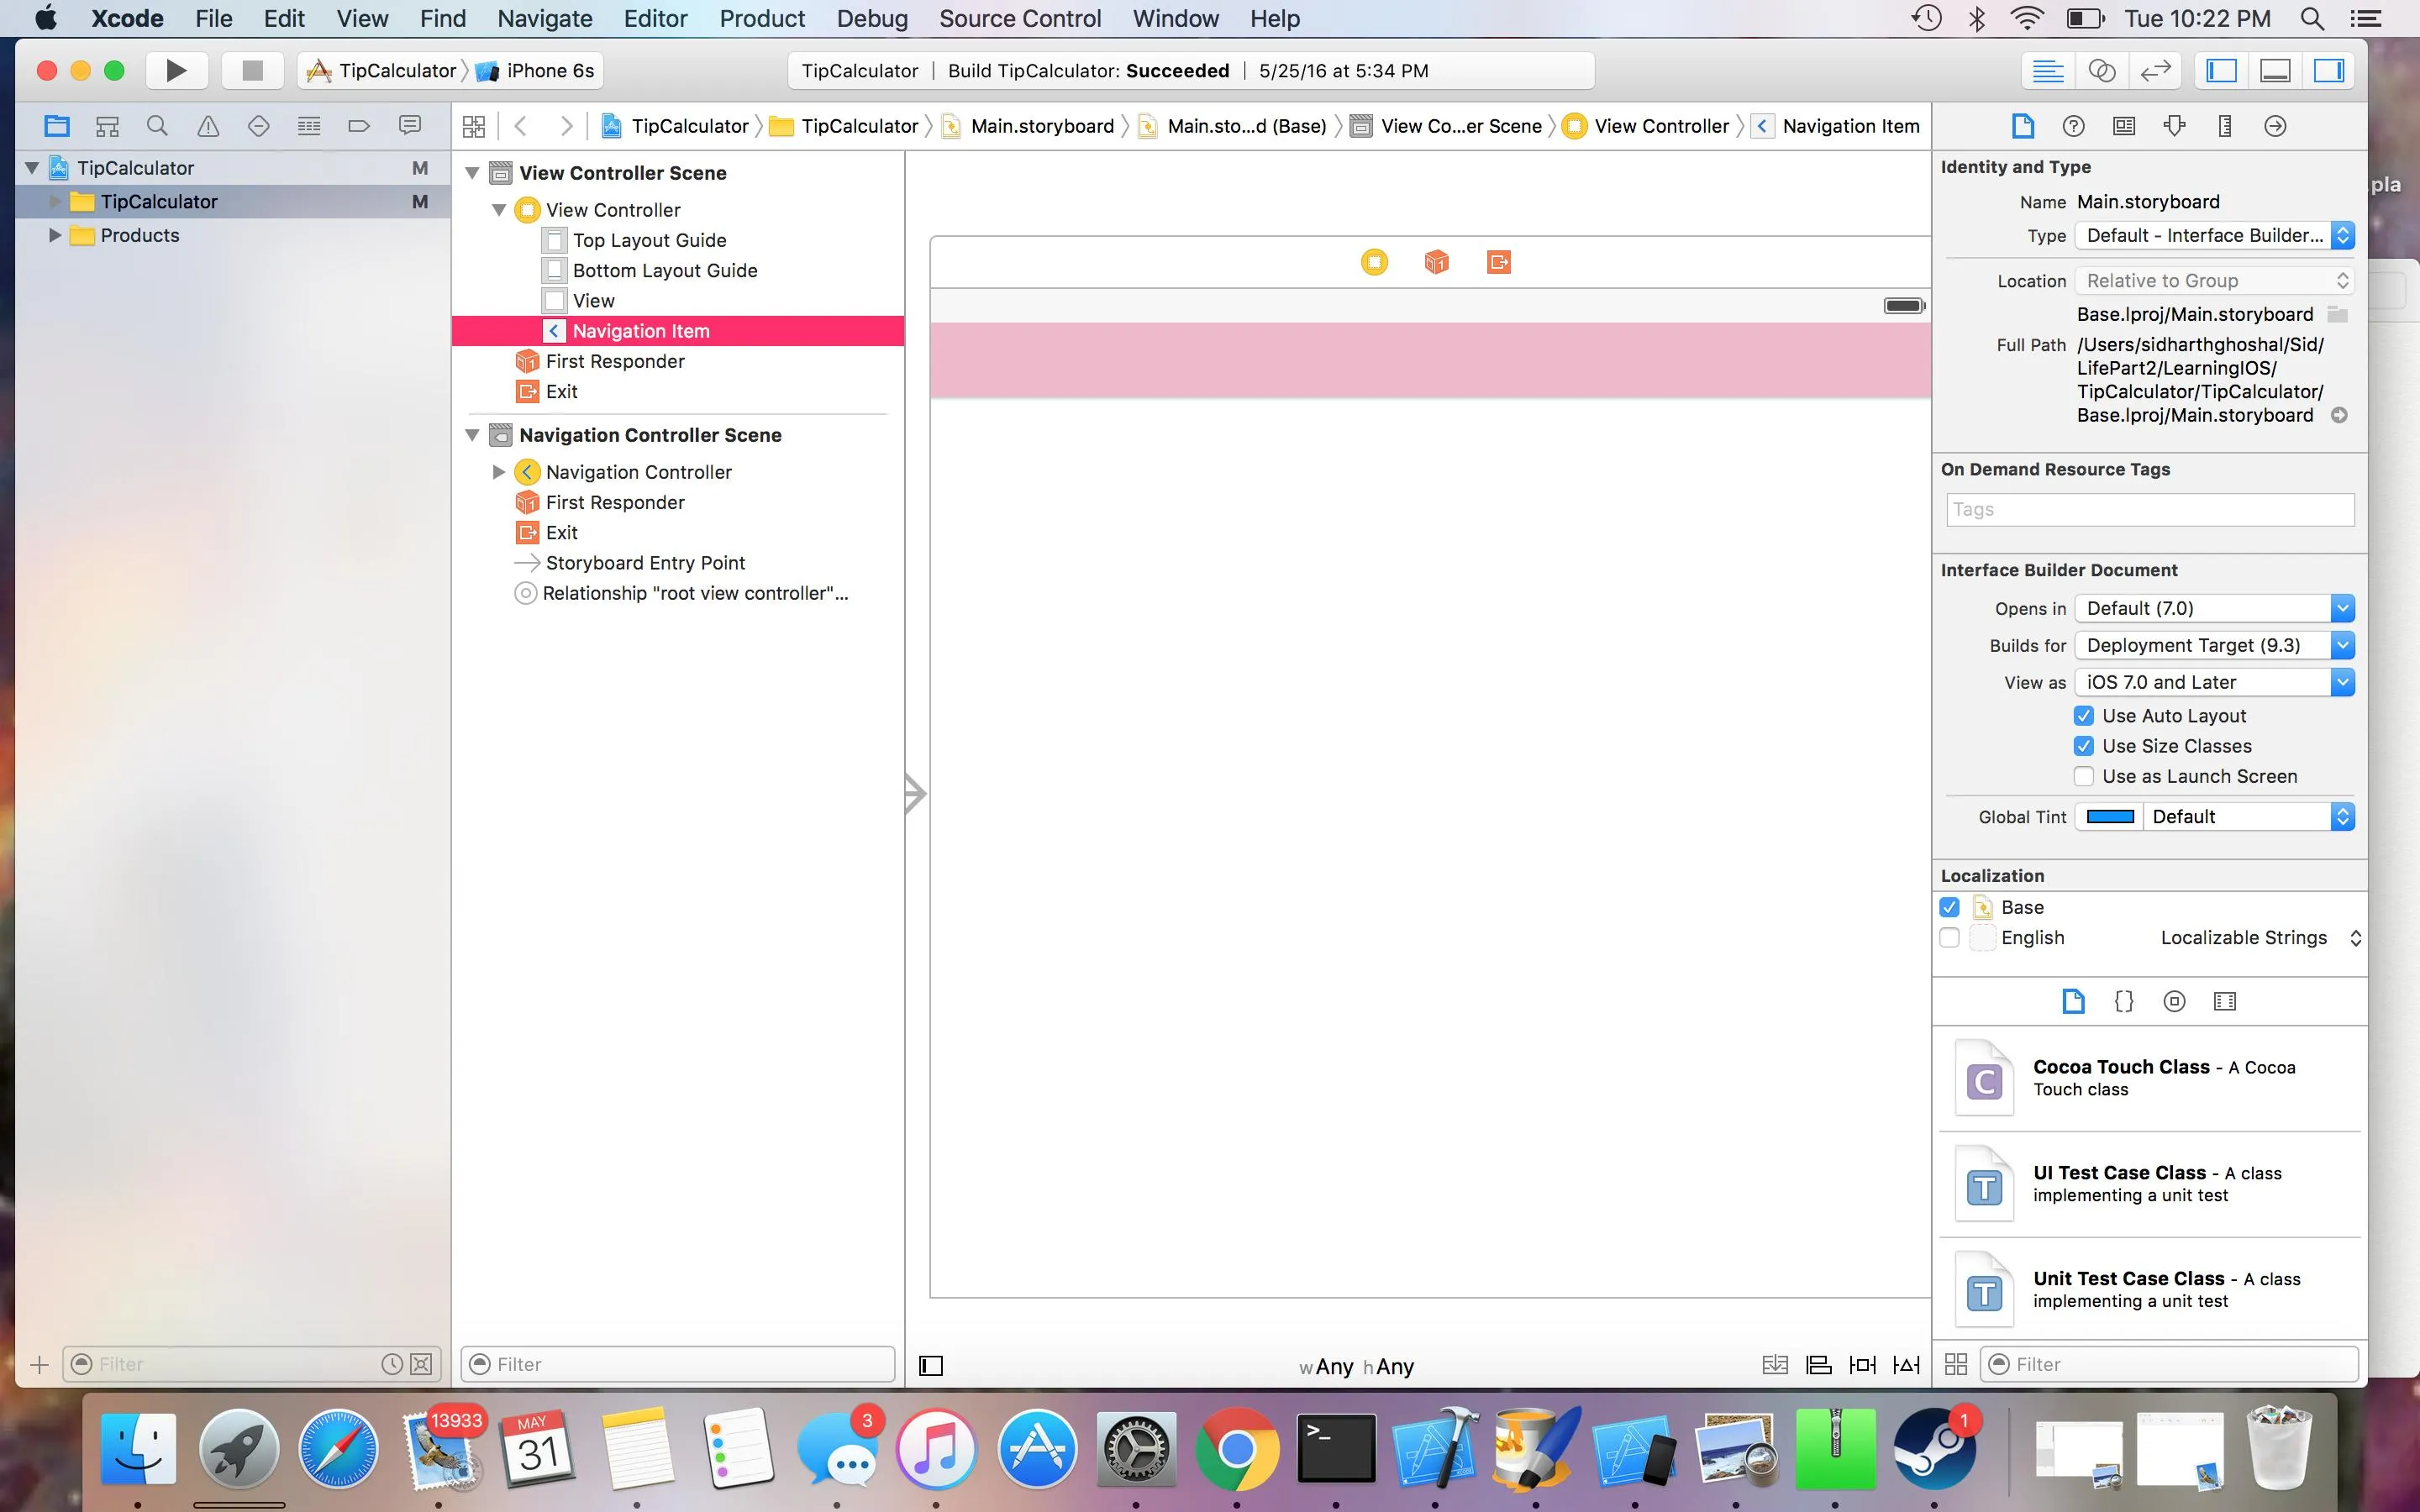Expand the Navigation Controller tree item
2420x1512 pixels.
(498, 472)
